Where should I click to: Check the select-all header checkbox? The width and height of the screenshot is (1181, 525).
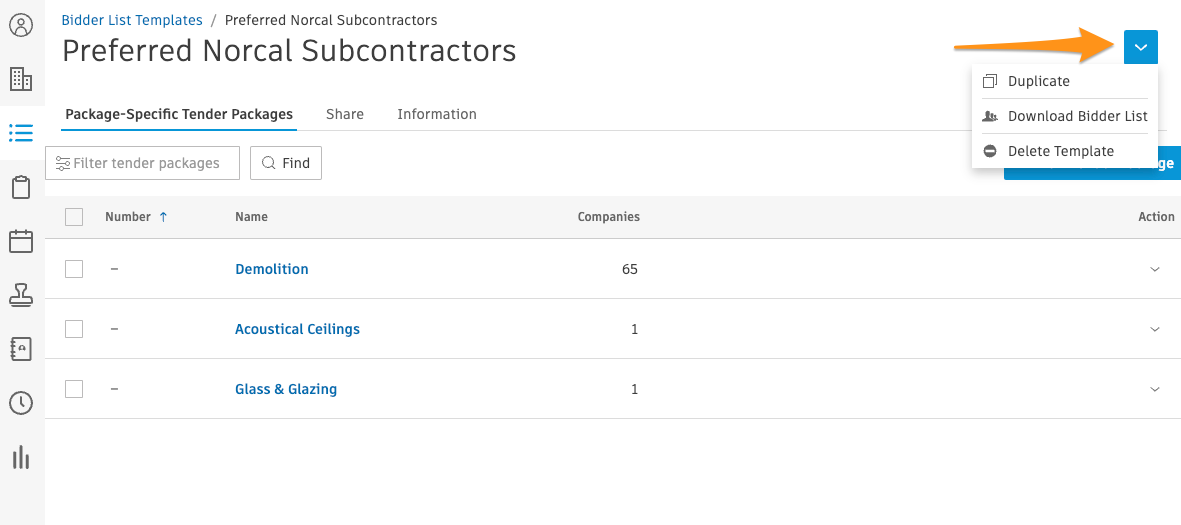(x=74, y=217)
